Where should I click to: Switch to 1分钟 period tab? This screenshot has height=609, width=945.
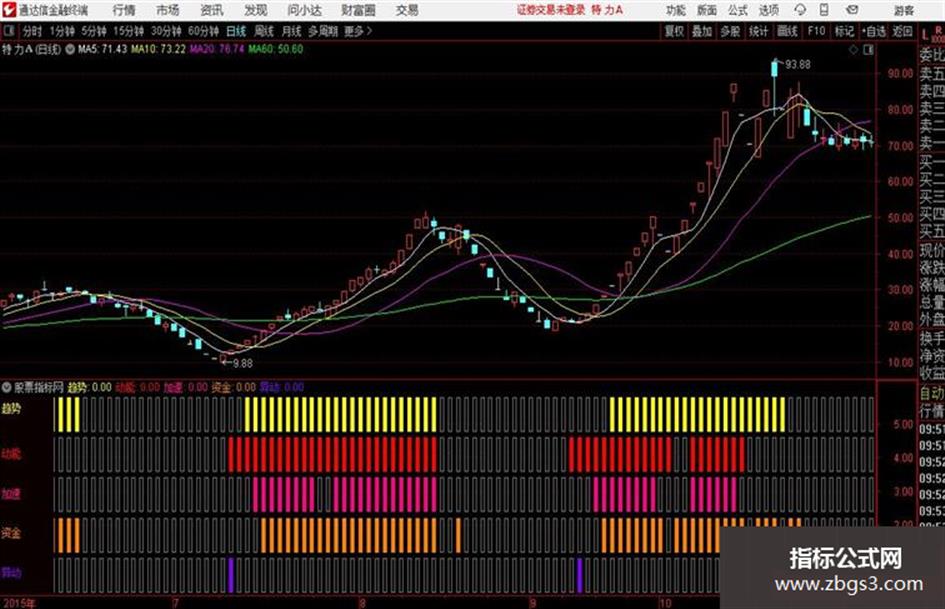62,31
